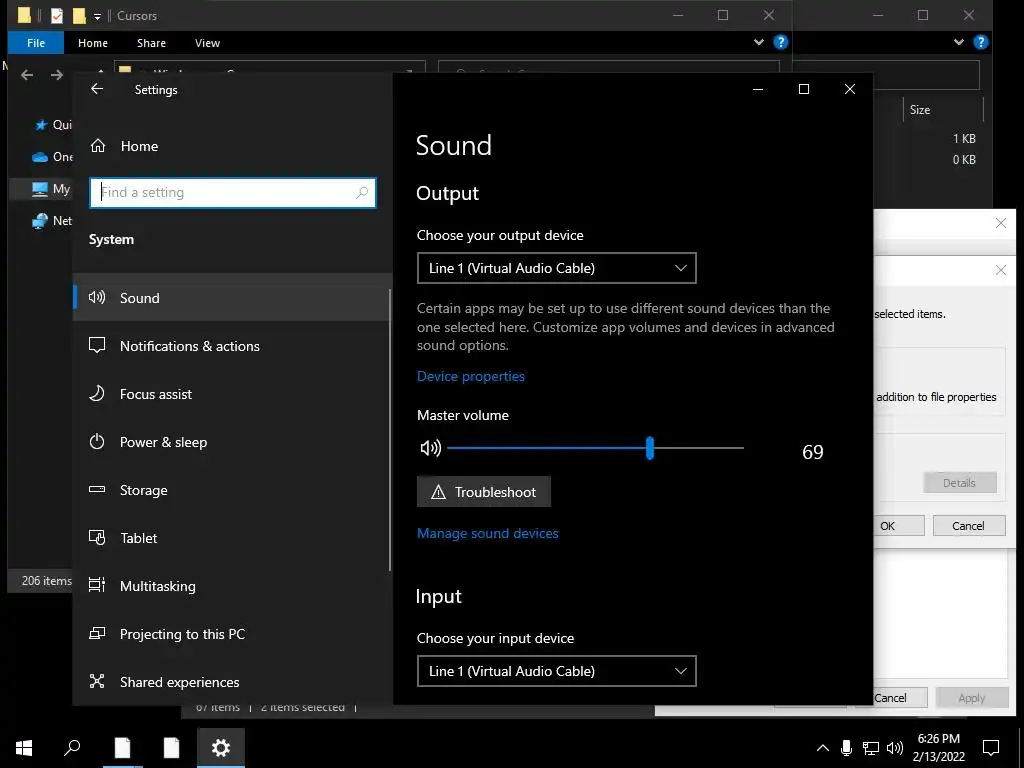Open the input device dropdown
Image resolution: width=1024 pixels, height=768 pixels.
click(556, 671)
